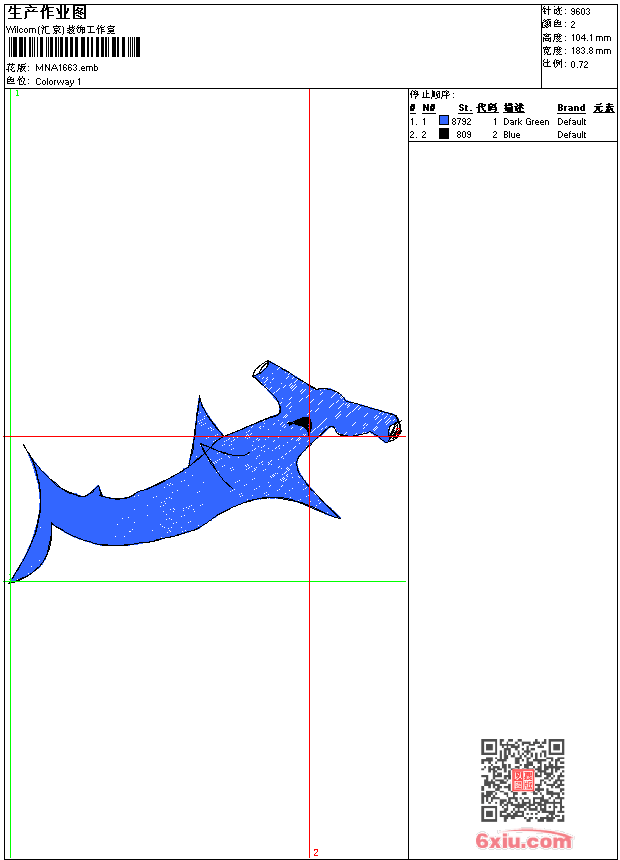Click the QR code at the bottom right
The image size is (620, 860).
click(522, 780)
